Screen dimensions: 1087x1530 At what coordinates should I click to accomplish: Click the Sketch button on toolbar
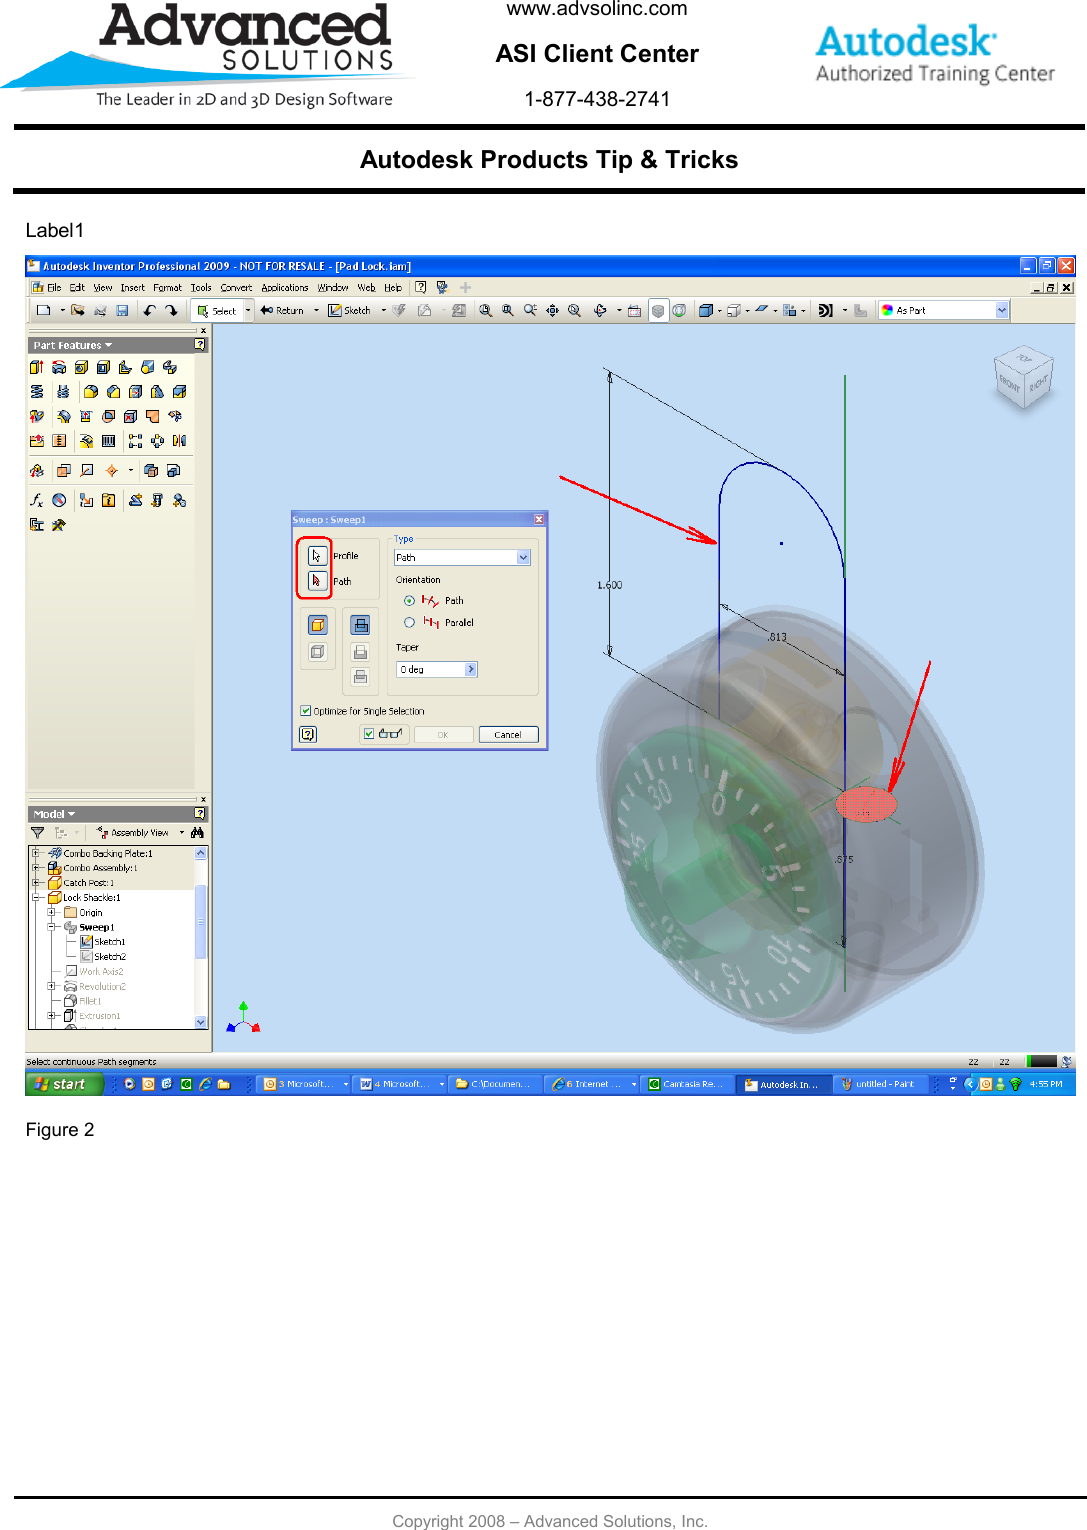click(350, 310)
